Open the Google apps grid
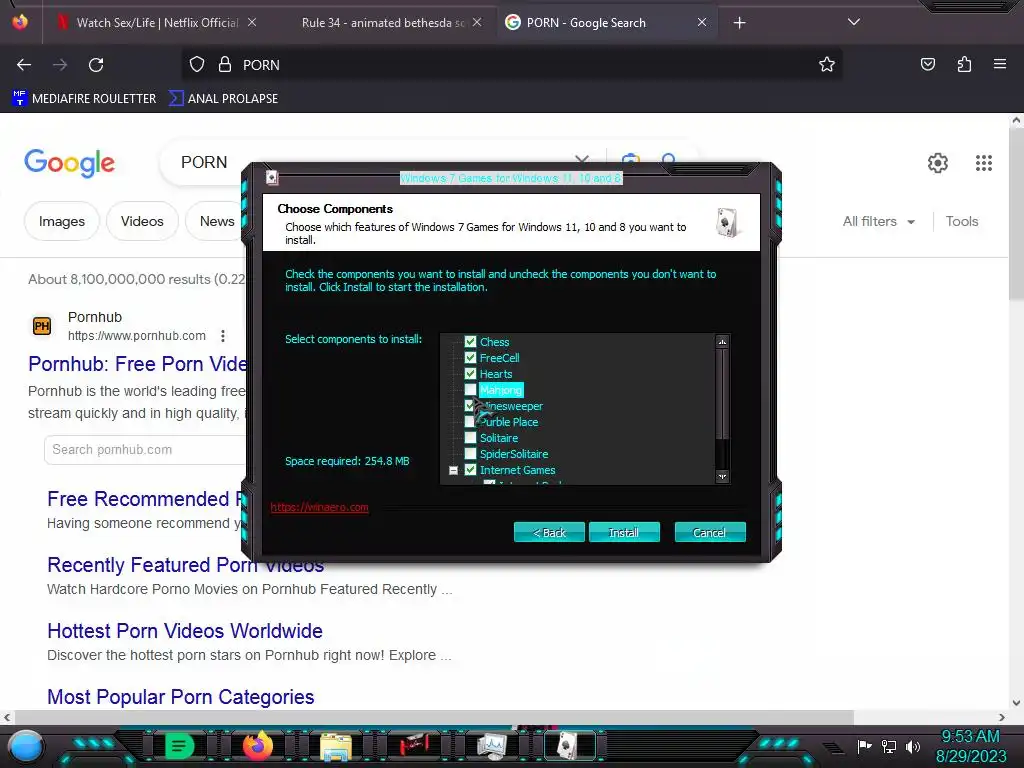This screenshot has width=1024, height=768. (984, 163)
